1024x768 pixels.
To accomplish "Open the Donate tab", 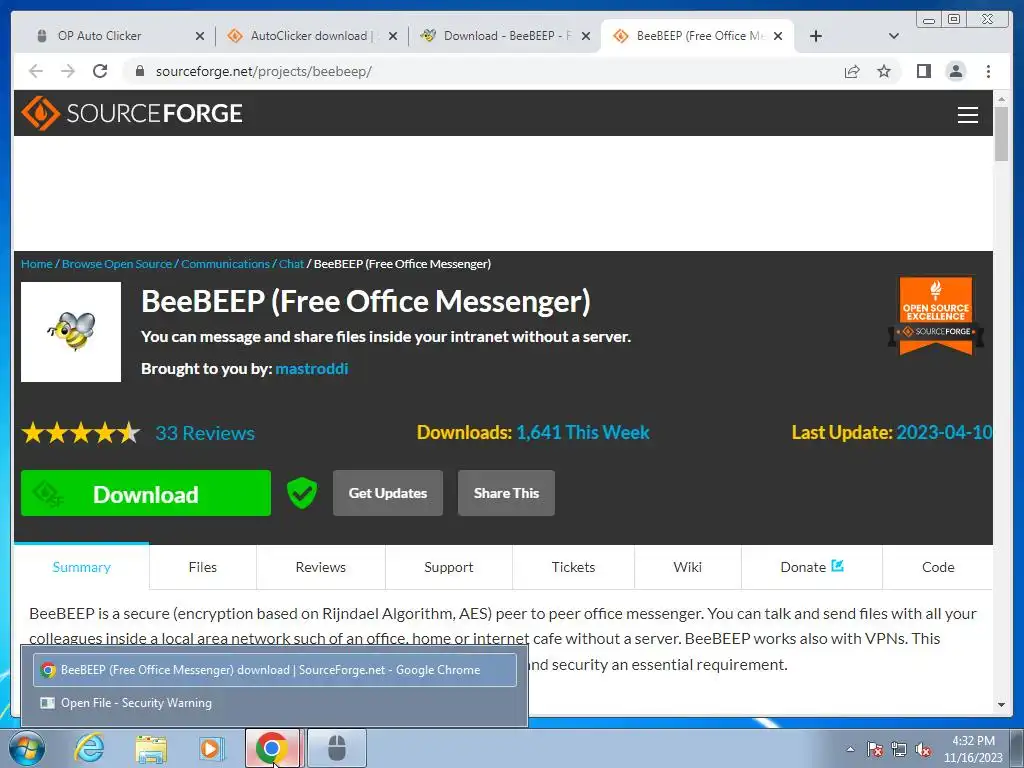I will (812, 567).
